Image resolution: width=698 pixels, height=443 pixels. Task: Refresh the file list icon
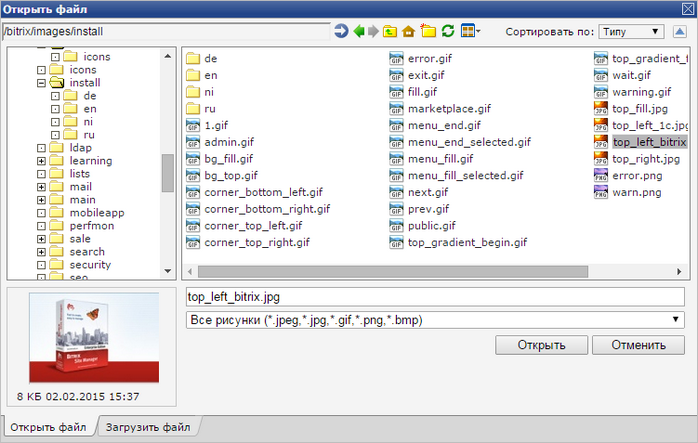click(448, 31)
